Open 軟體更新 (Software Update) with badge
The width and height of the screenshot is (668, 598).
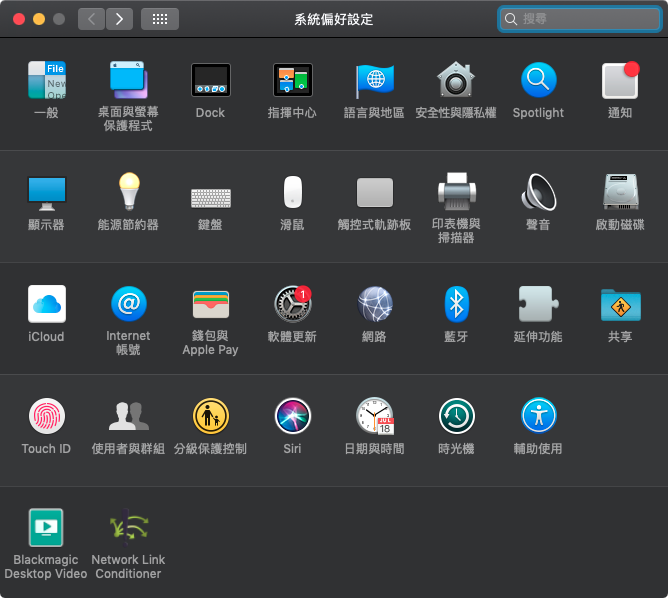point(292,304)
